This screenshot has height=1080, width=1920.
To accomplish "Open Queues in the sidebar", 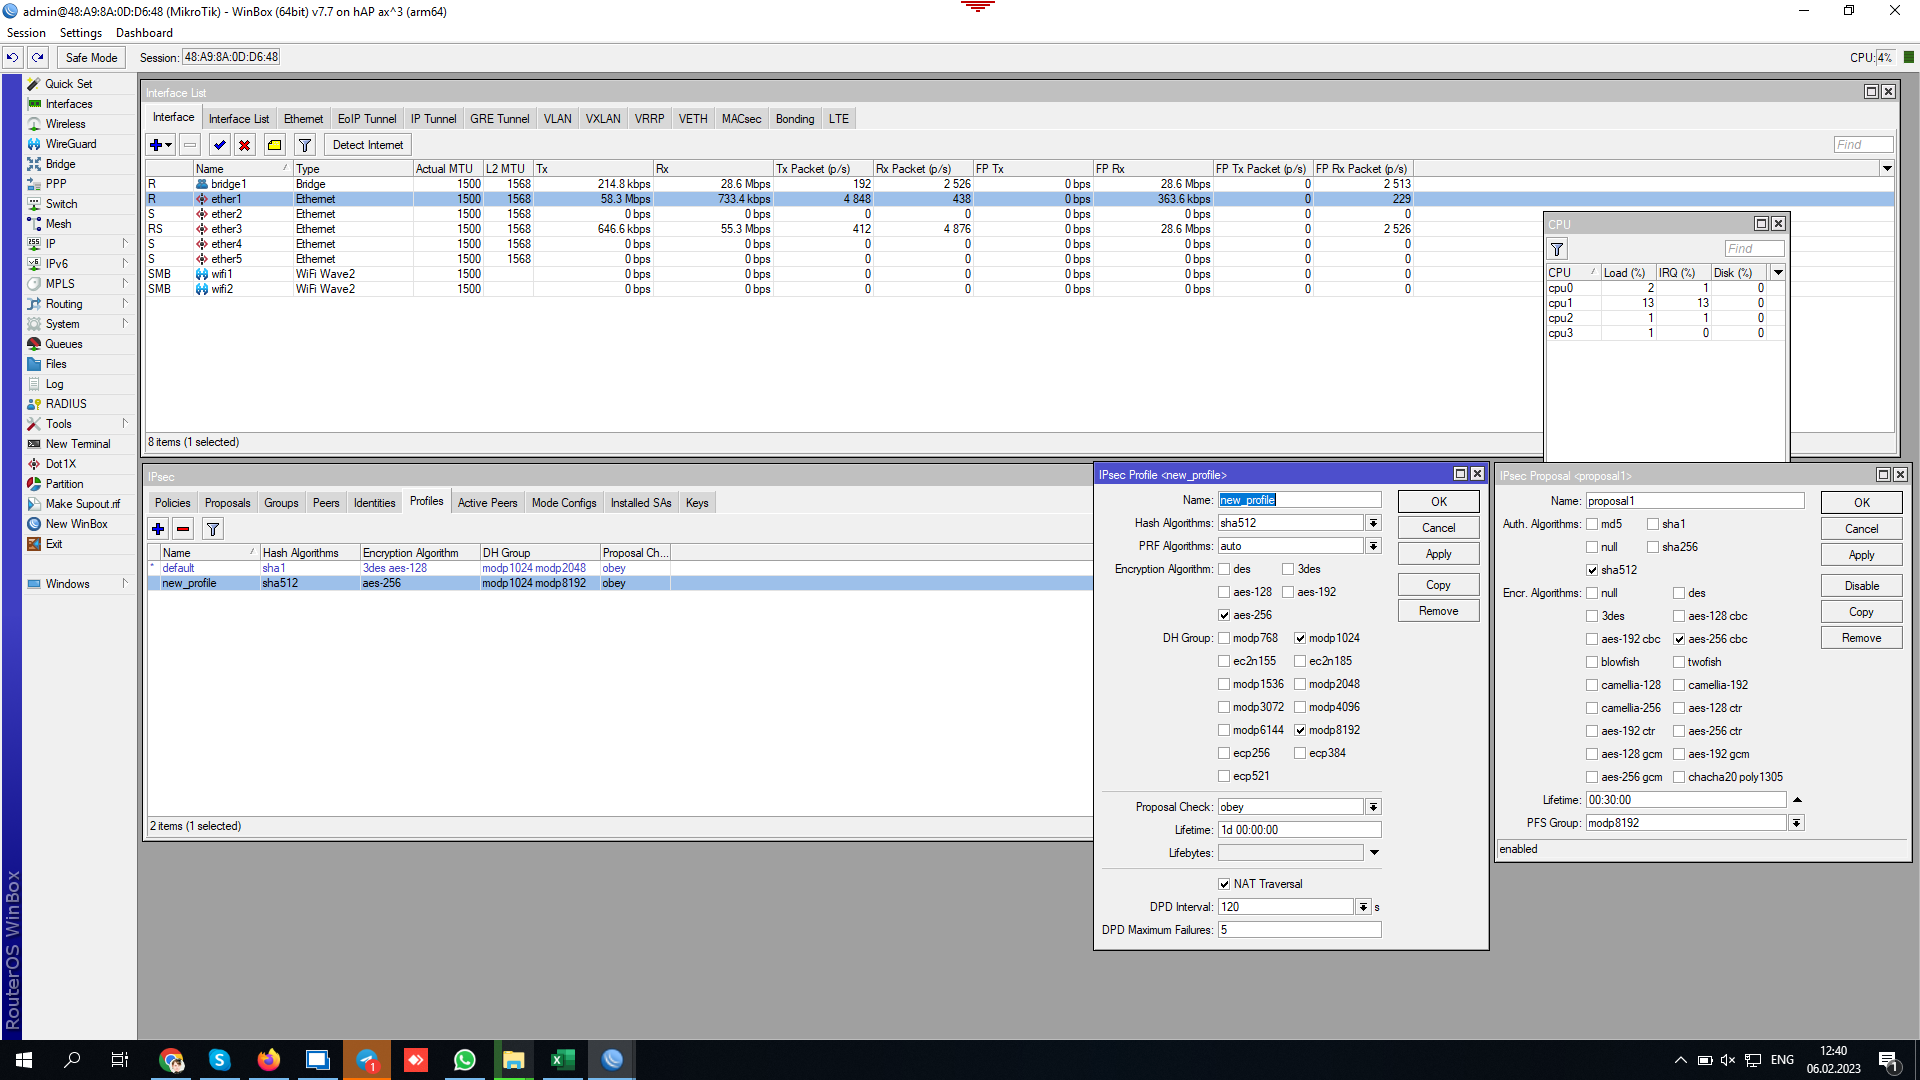I will point(63,344).
